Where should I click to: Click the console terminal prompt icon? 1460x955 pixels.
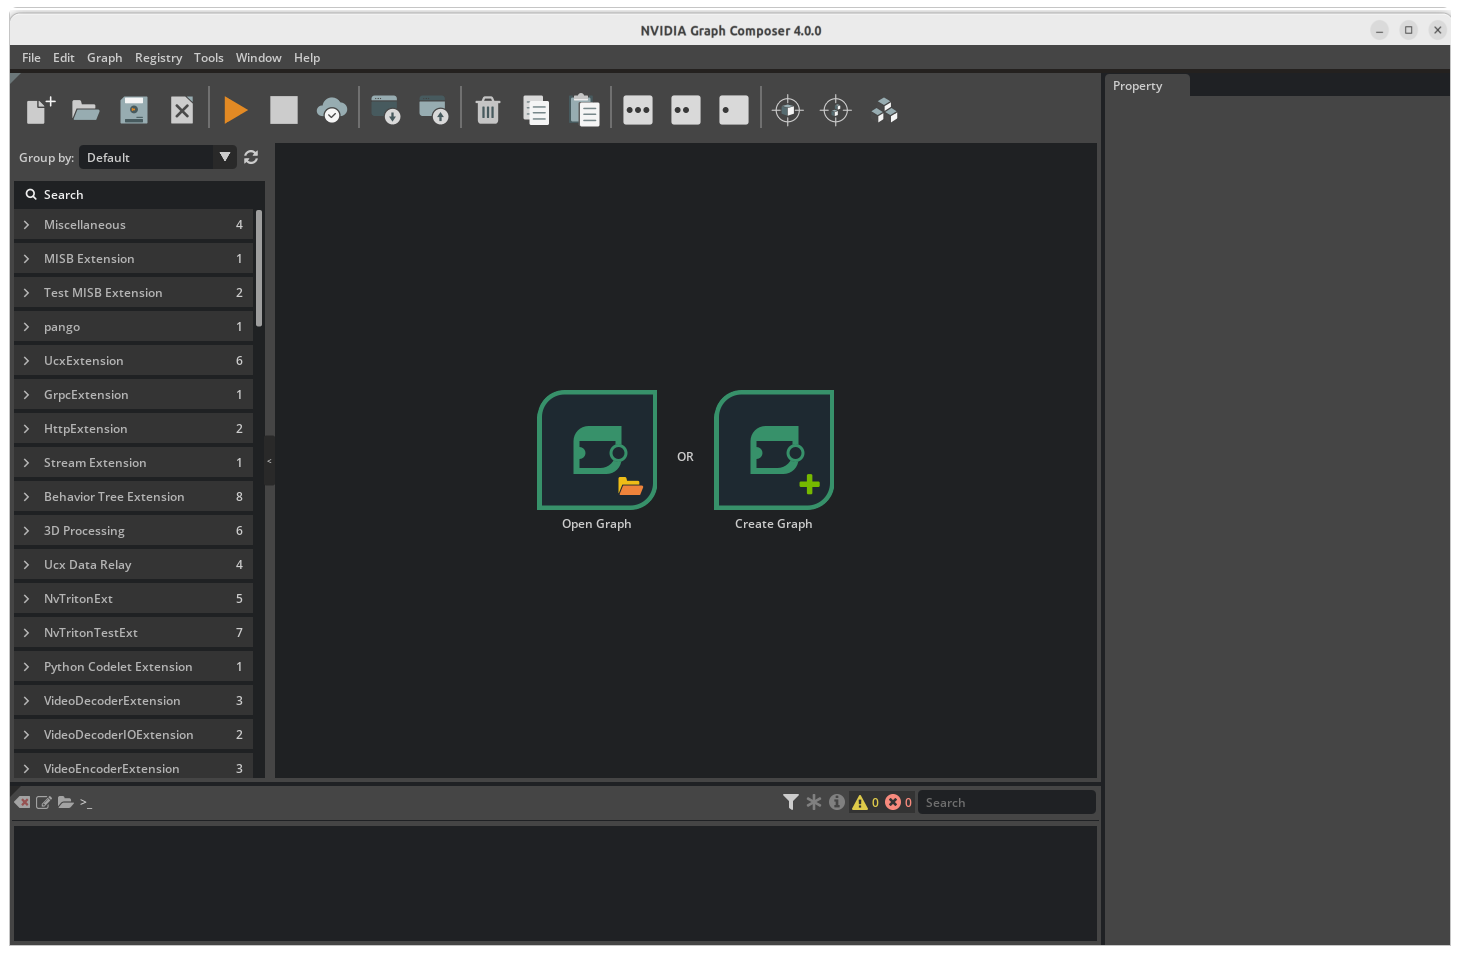click(86, 802)
